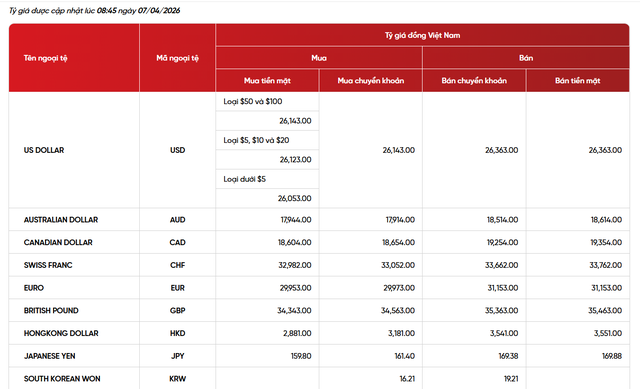
Task: Click the 26,123.00 USD cash buy rate
Action: [x=296, y=160]
